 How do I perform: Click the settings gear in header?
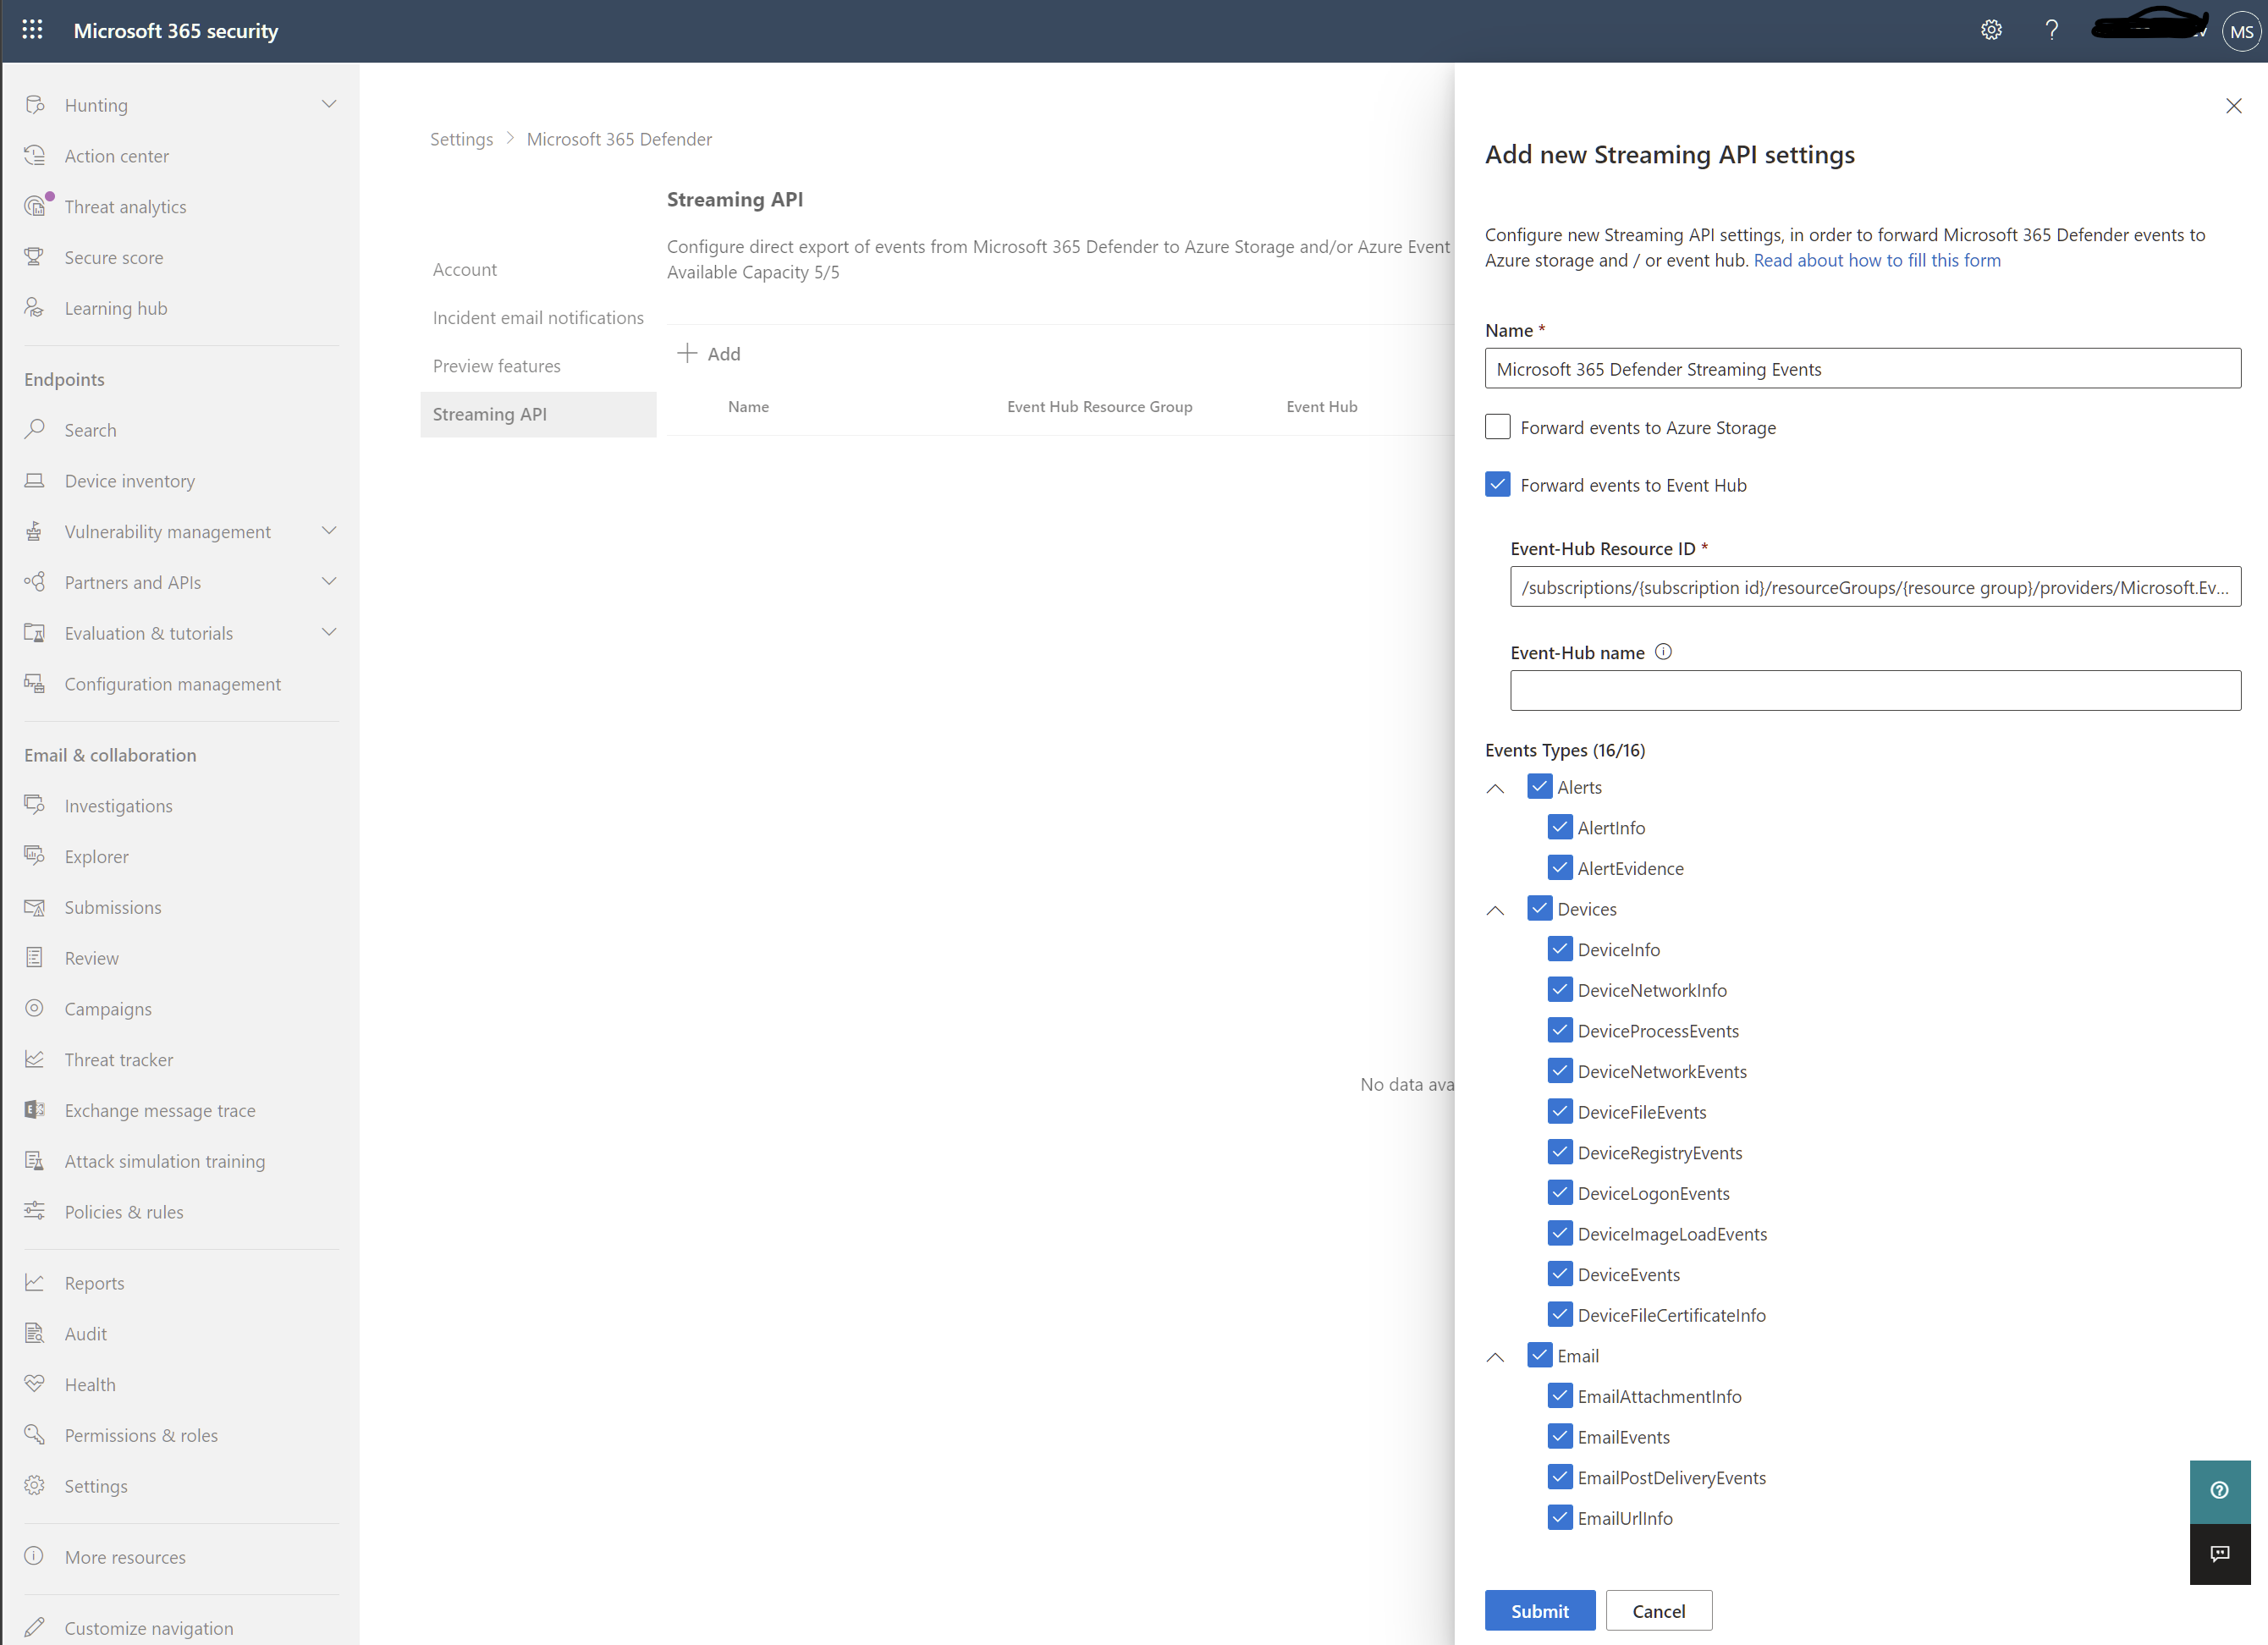(1991, 30)
